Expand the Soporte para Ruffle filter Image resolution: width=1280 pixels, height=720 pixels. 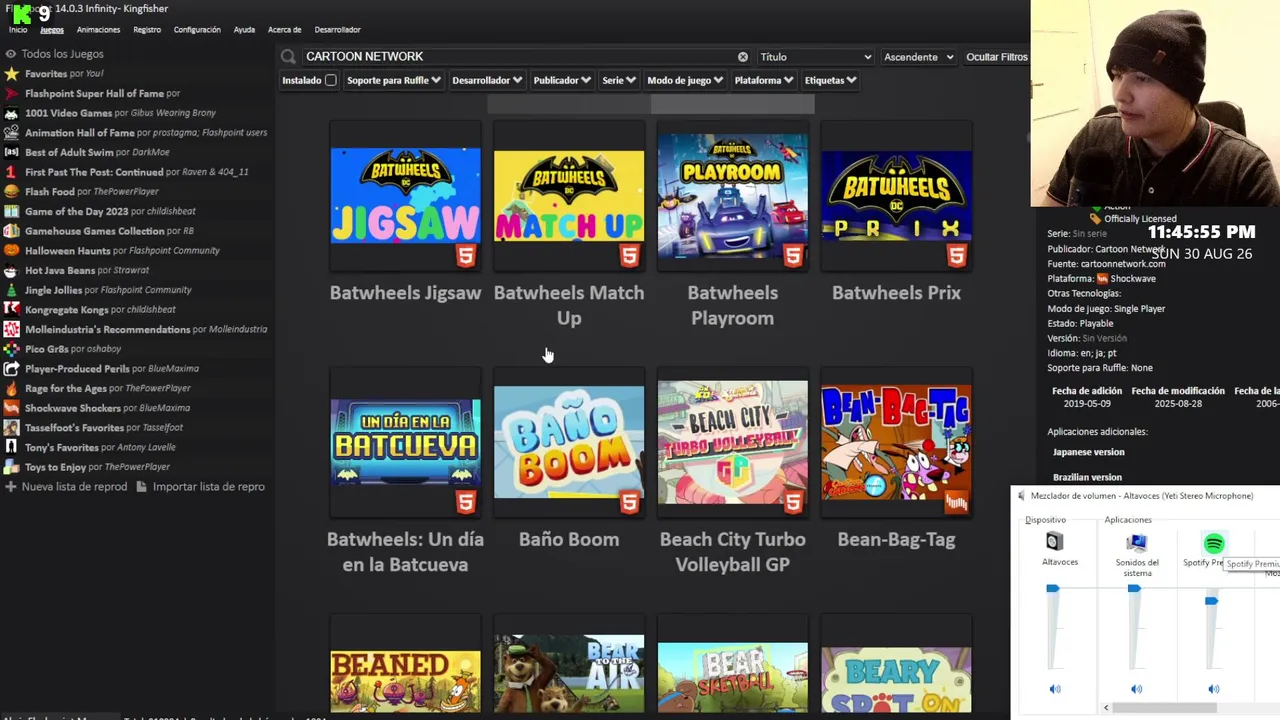click(x=394, y=80)
